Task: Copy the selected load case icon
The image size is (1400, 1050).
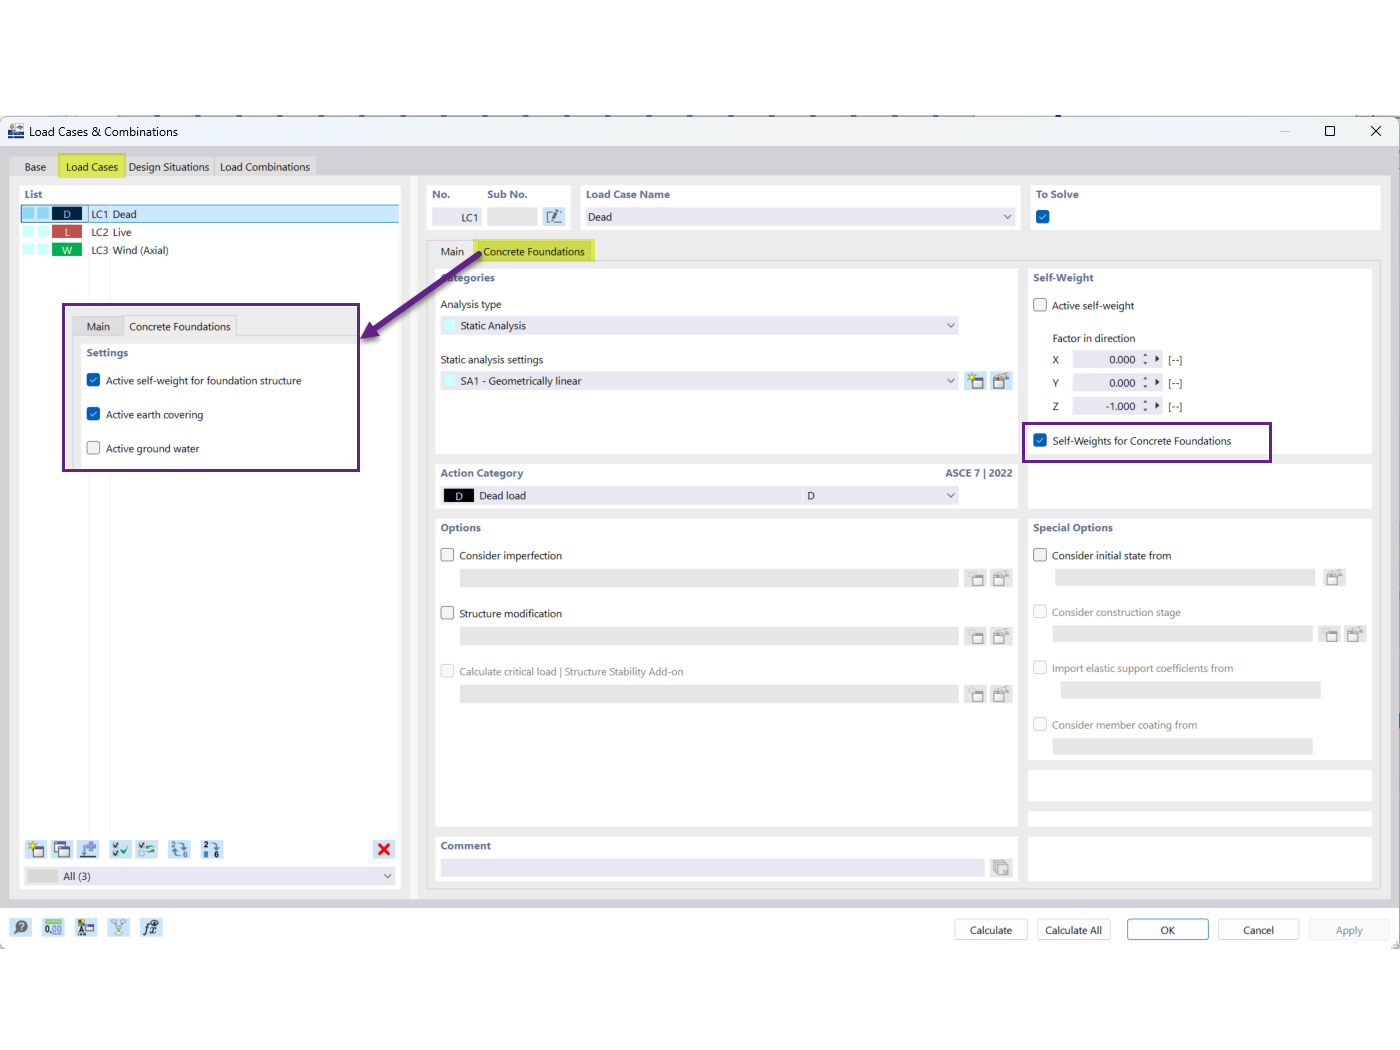Action: (62, 849)
